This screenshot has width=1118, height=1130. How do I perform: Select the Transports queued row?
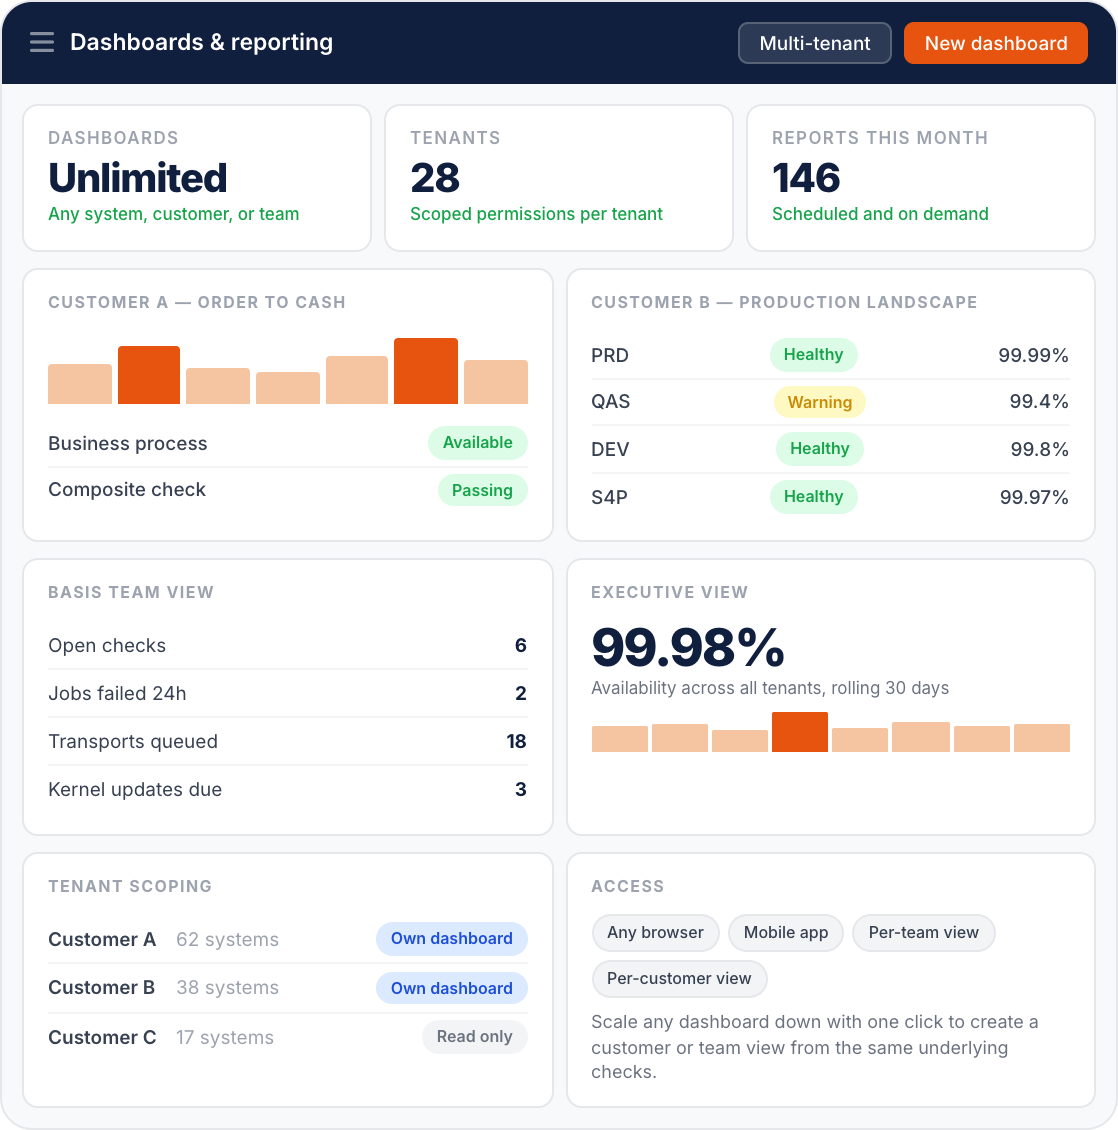288,741
